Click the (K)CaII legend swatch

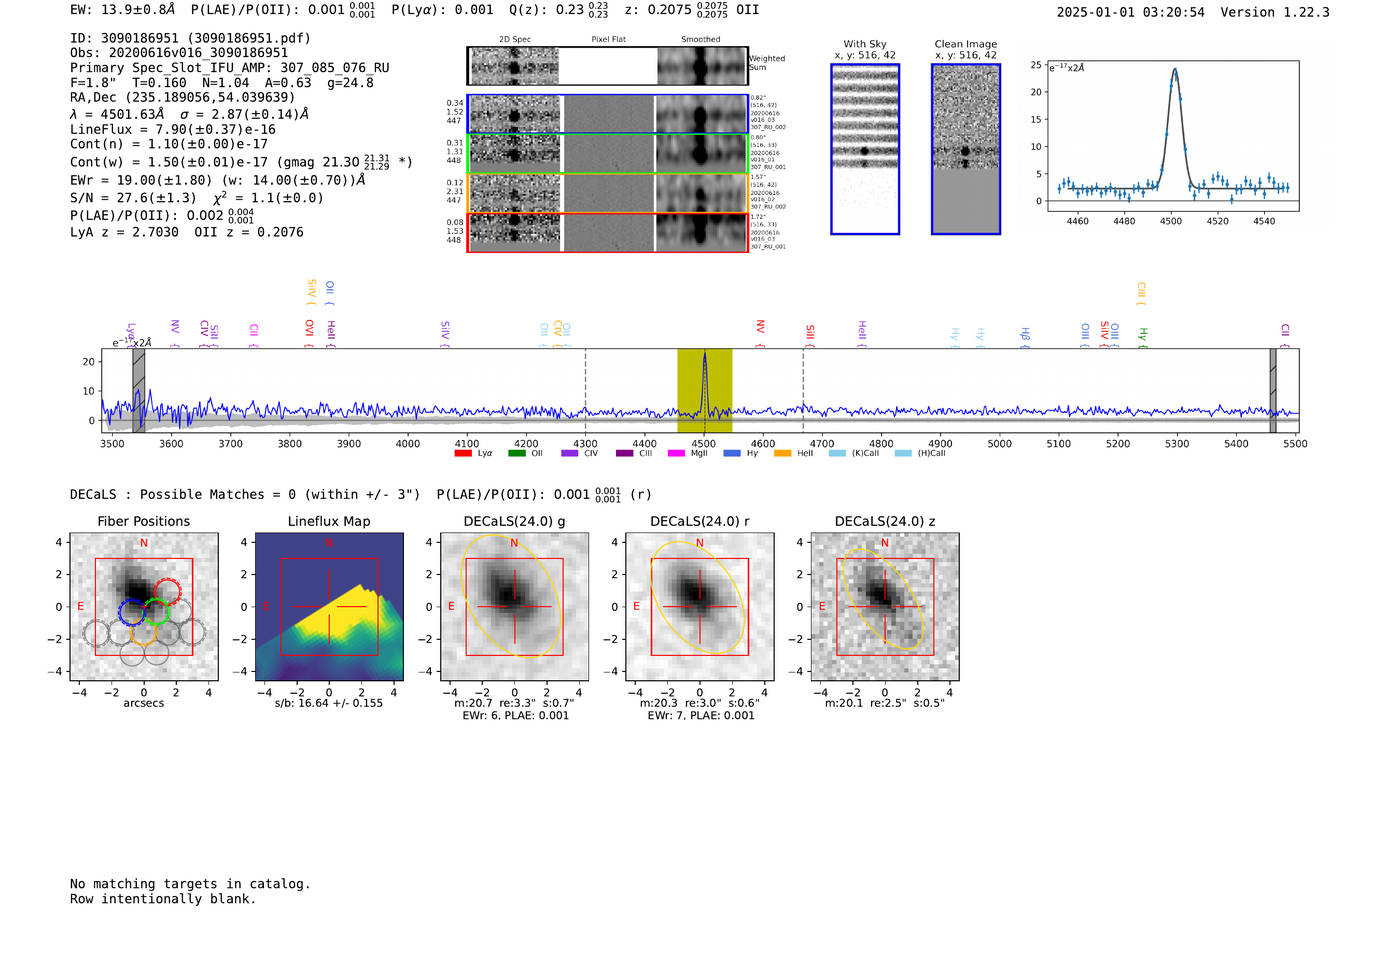coord(837,453)
